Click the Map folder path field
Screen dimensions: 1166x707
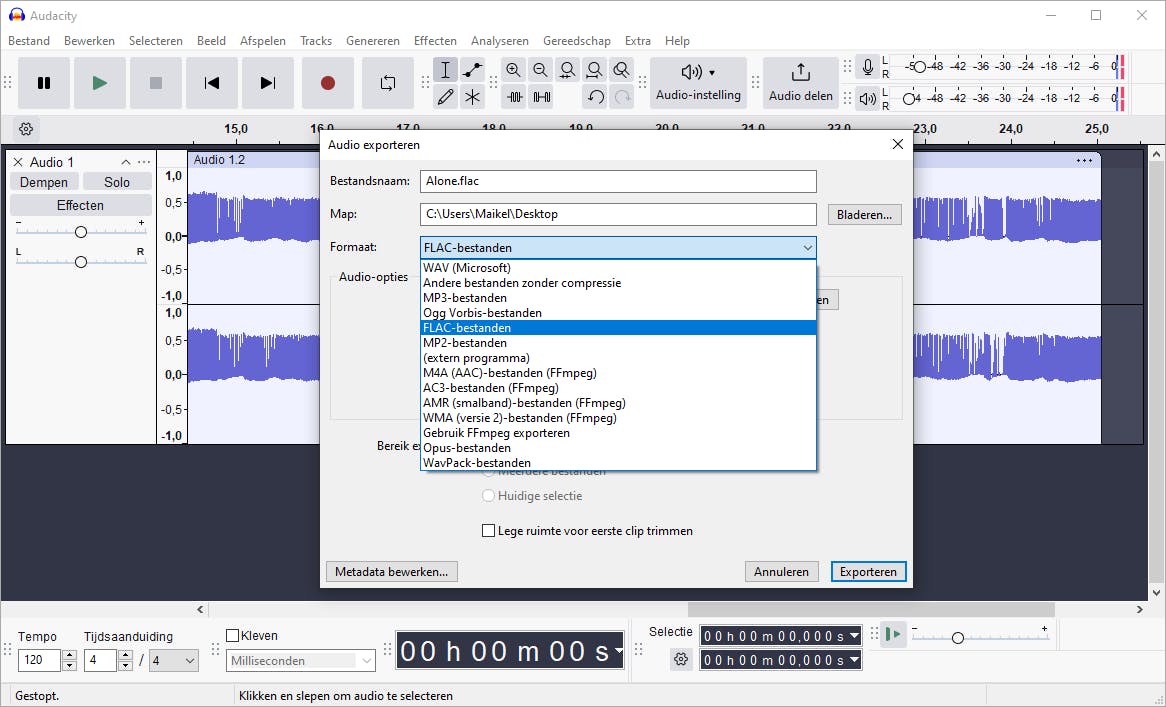click(618, 214)
